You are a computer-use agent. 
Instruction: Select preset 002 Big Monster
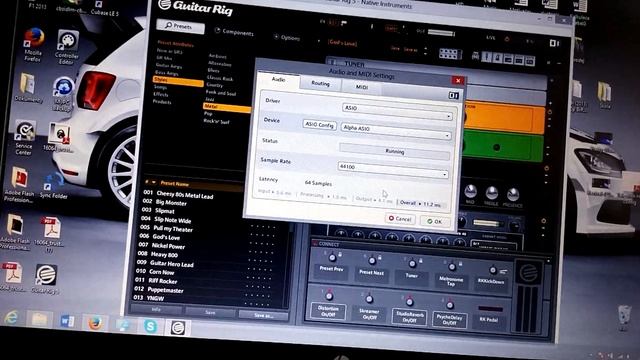(164, 202)
